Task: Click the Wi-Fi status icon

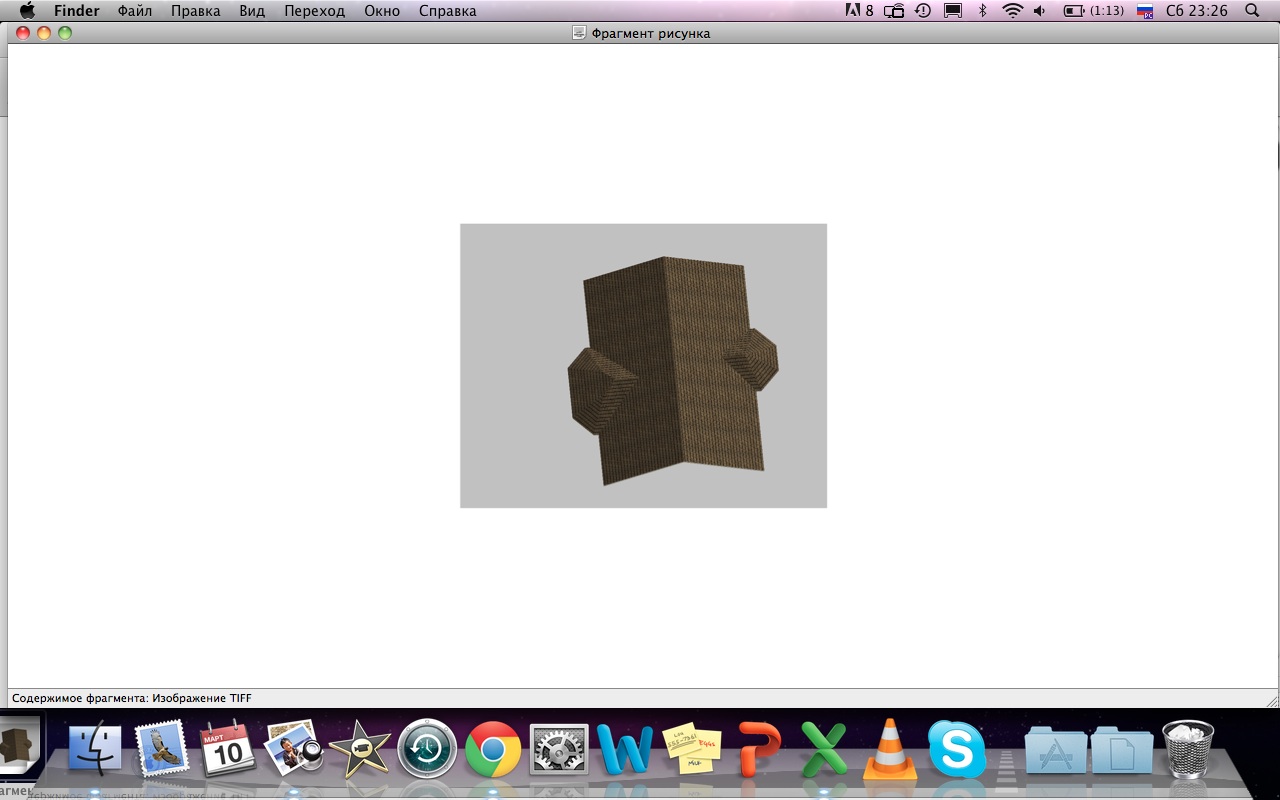Action: tap(1013, 11)
